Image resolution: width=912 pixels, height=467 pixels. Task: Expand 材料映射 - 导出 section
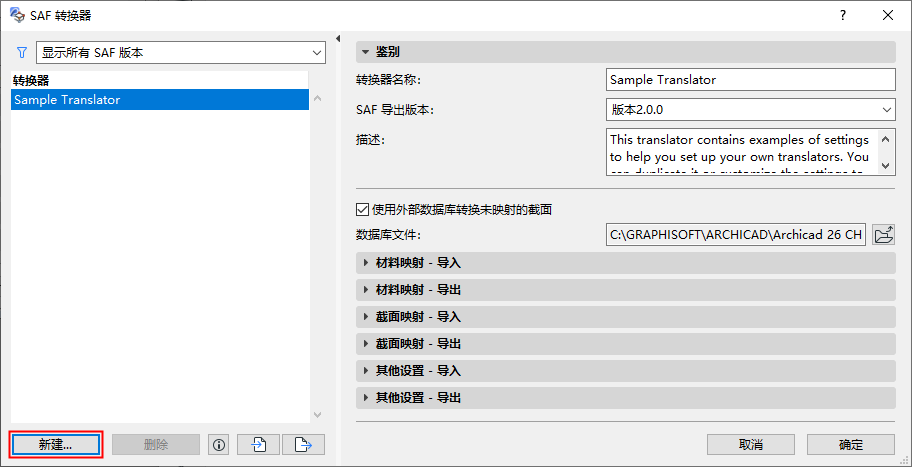click(625, 290)
